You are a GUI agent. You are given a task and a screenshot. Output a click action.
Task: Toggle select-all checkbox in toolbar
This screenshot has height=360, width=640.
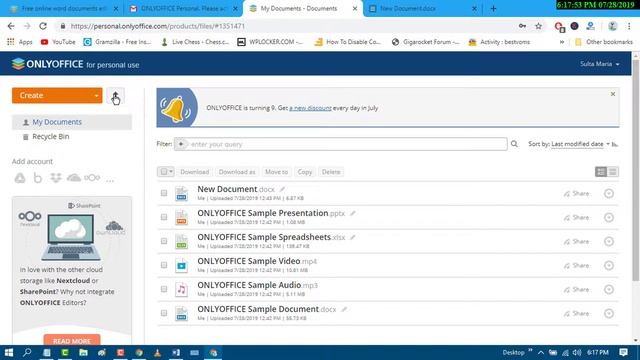164,172
